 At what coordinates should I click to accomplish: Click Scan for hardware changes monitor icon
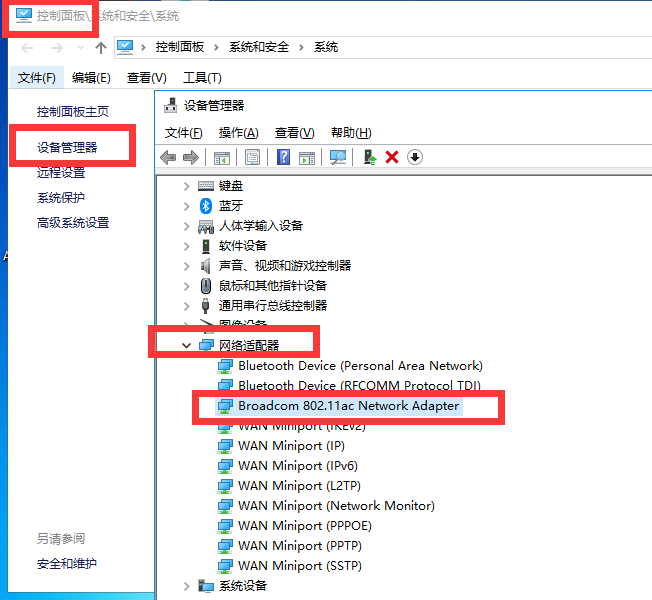(x=338, y=157)
